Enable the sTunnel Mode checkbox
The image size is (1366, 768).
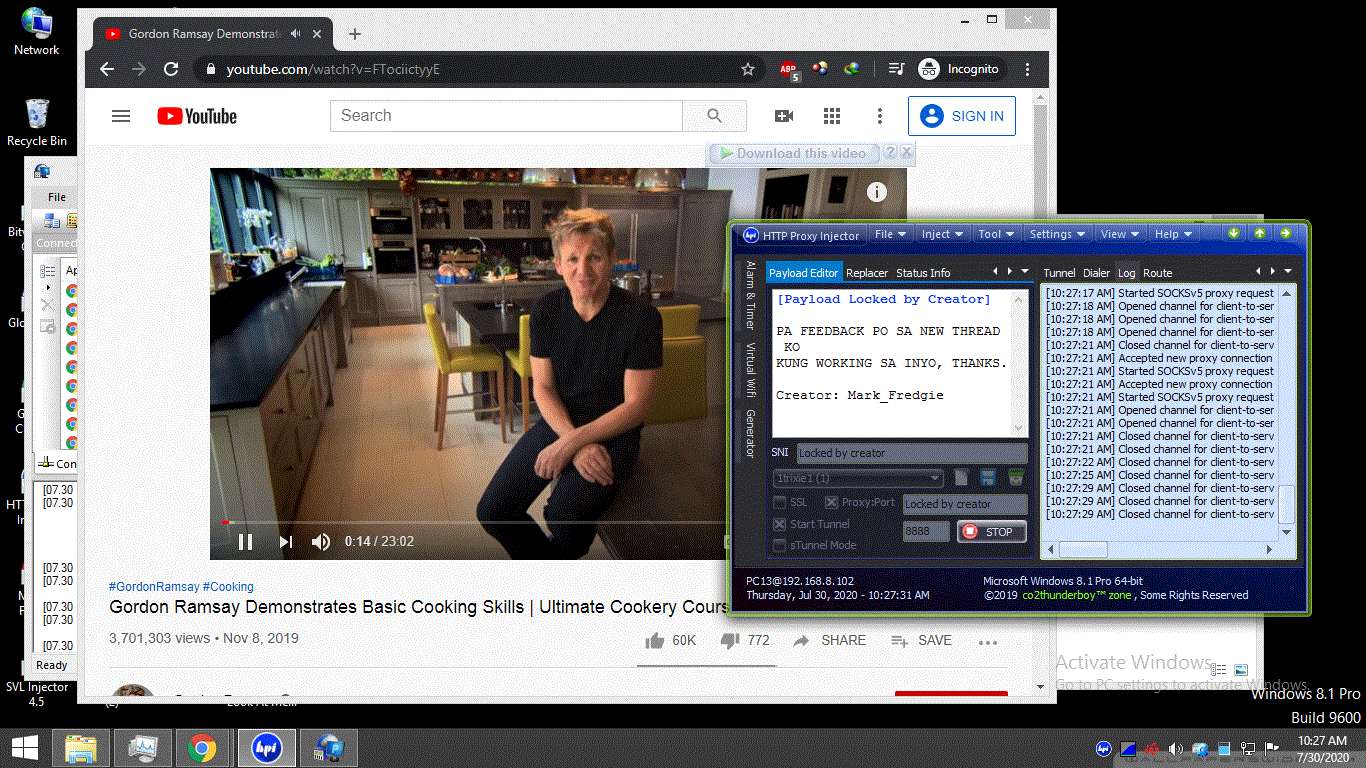click(780, 545)
